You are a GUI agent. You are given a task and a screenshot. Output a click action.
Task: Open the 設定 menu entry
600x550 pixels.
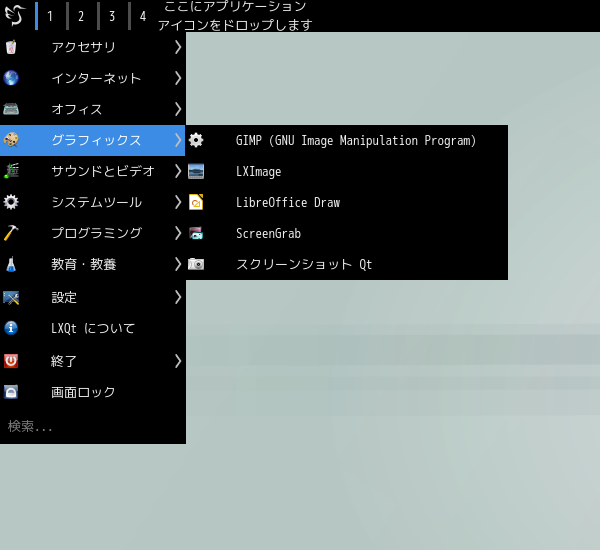coord(93,297)
